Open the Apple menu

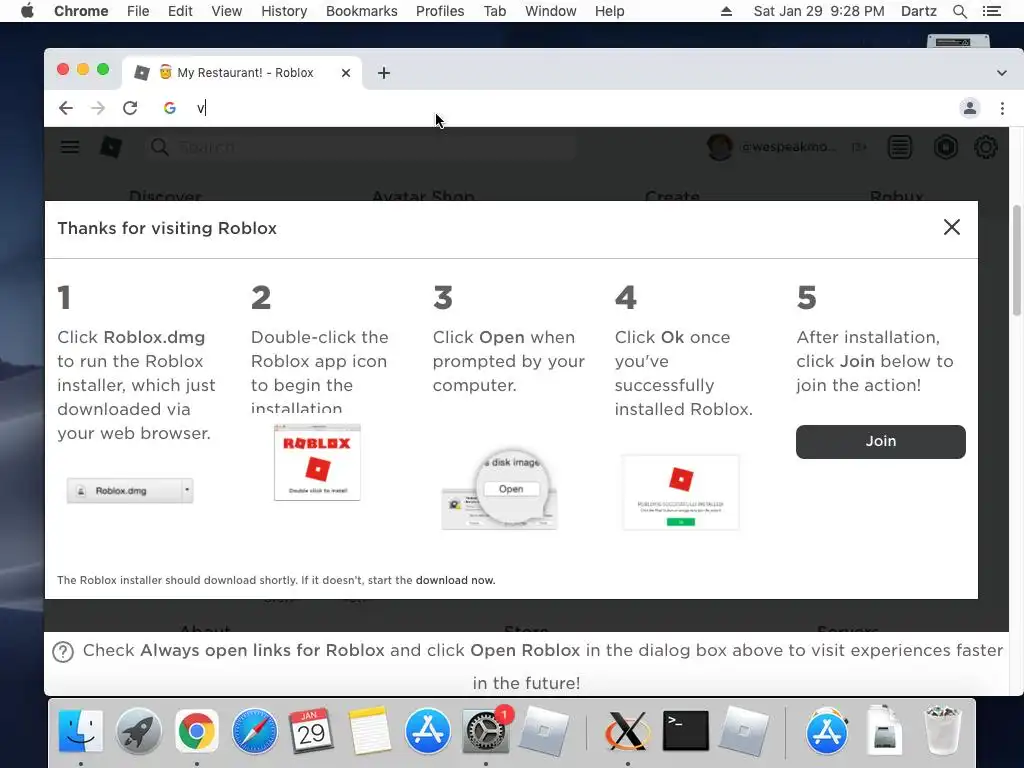27,11
